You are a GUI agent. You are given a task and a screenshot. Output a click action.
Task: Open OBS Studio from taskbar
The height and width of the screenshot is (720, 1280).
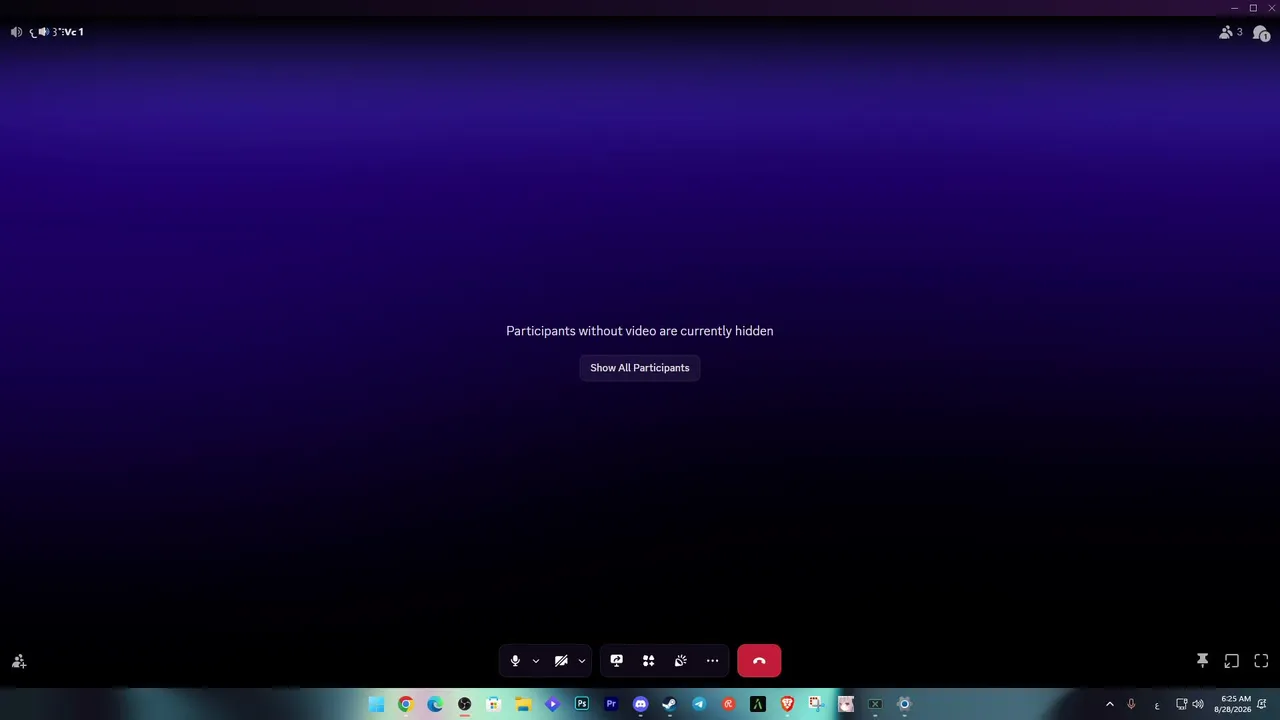(464, 704)
